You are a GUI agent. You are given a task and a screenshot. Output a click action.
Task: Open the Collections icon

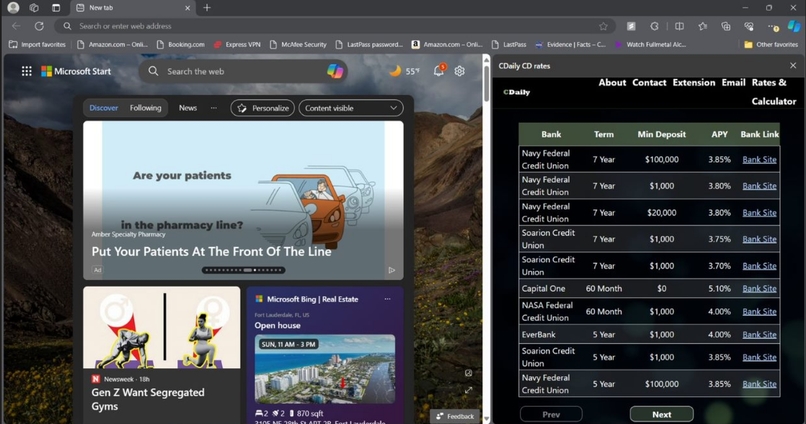point(726,26)
